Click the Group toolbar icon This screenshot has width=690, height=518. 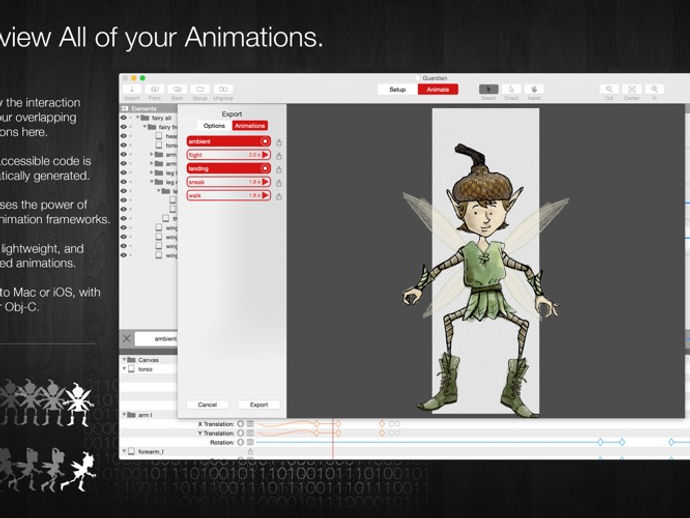point(200,89)
